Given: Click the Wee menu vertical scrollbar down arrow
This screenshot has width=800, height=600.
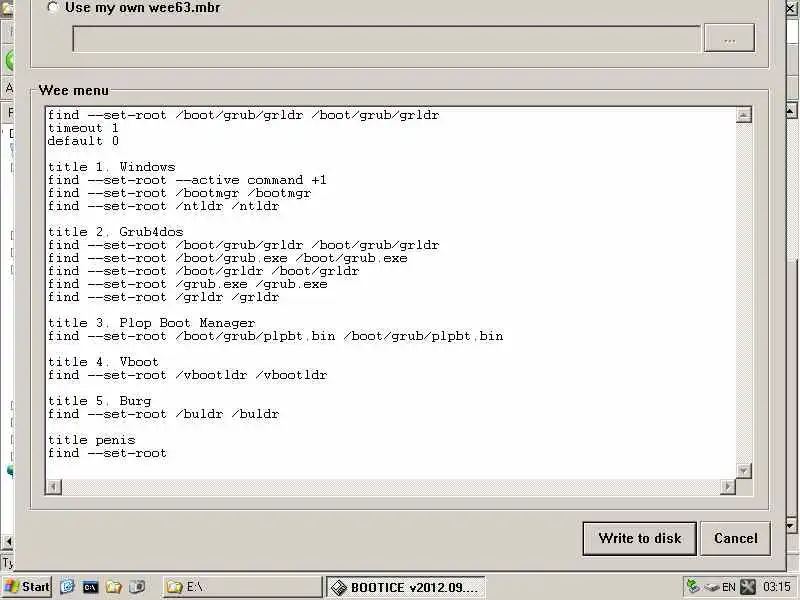Looking at the screenshot, I should [x=744, y=471].
